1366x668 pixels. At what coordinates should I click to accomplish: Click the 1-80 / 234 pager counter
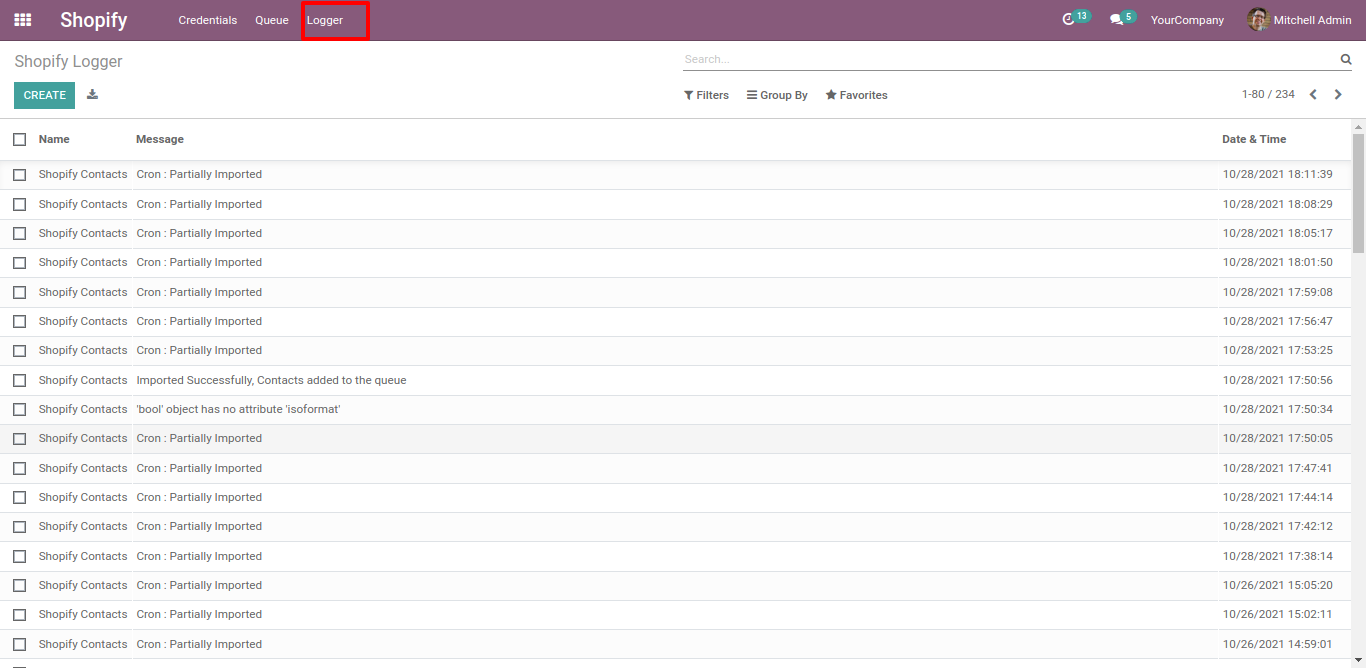click(x=1268, y=94)
